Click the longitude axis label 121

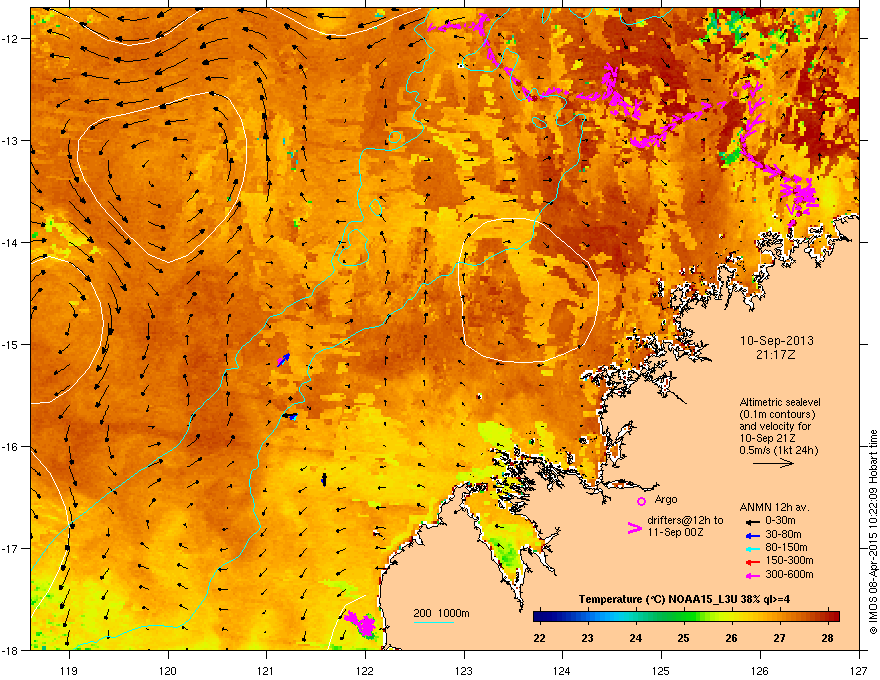(x=266, y=670)
